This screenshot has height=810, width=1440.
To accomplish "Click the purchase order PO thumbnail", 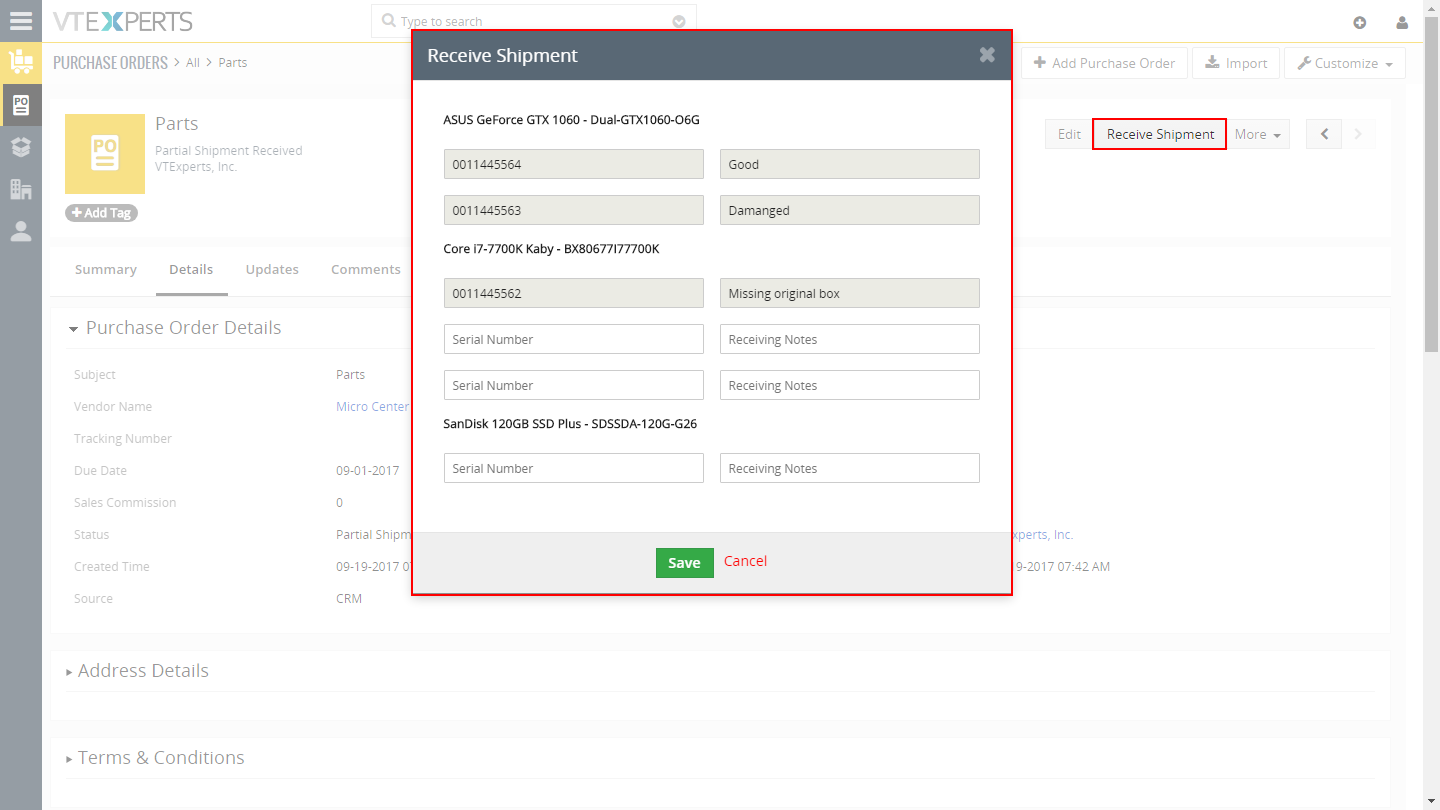I will [x=105, y=154].
